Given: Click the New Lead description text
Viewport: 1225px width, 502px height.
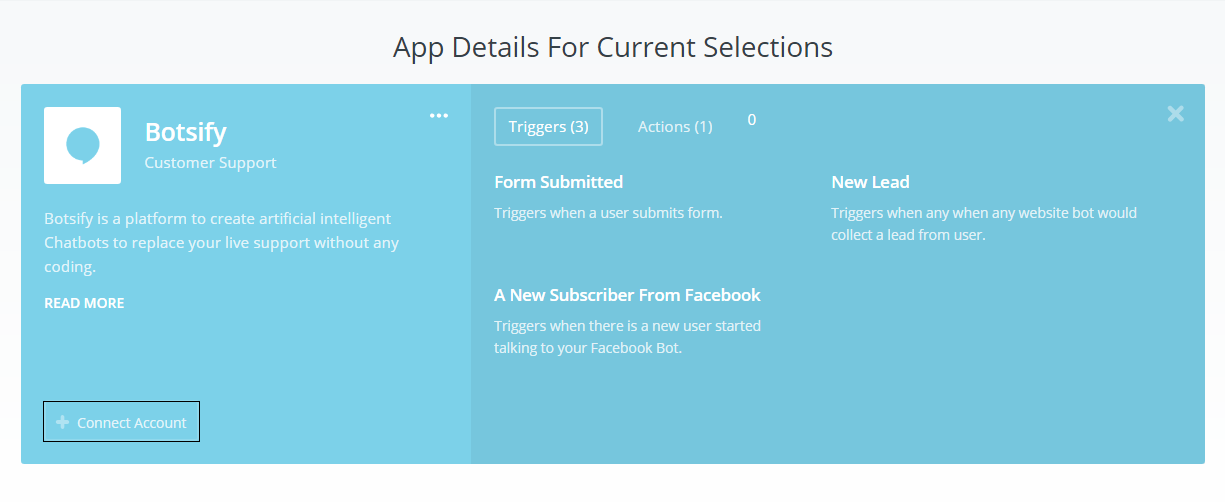Looking at the screenshot, I should pyautogui.click(x=984, y=224).
